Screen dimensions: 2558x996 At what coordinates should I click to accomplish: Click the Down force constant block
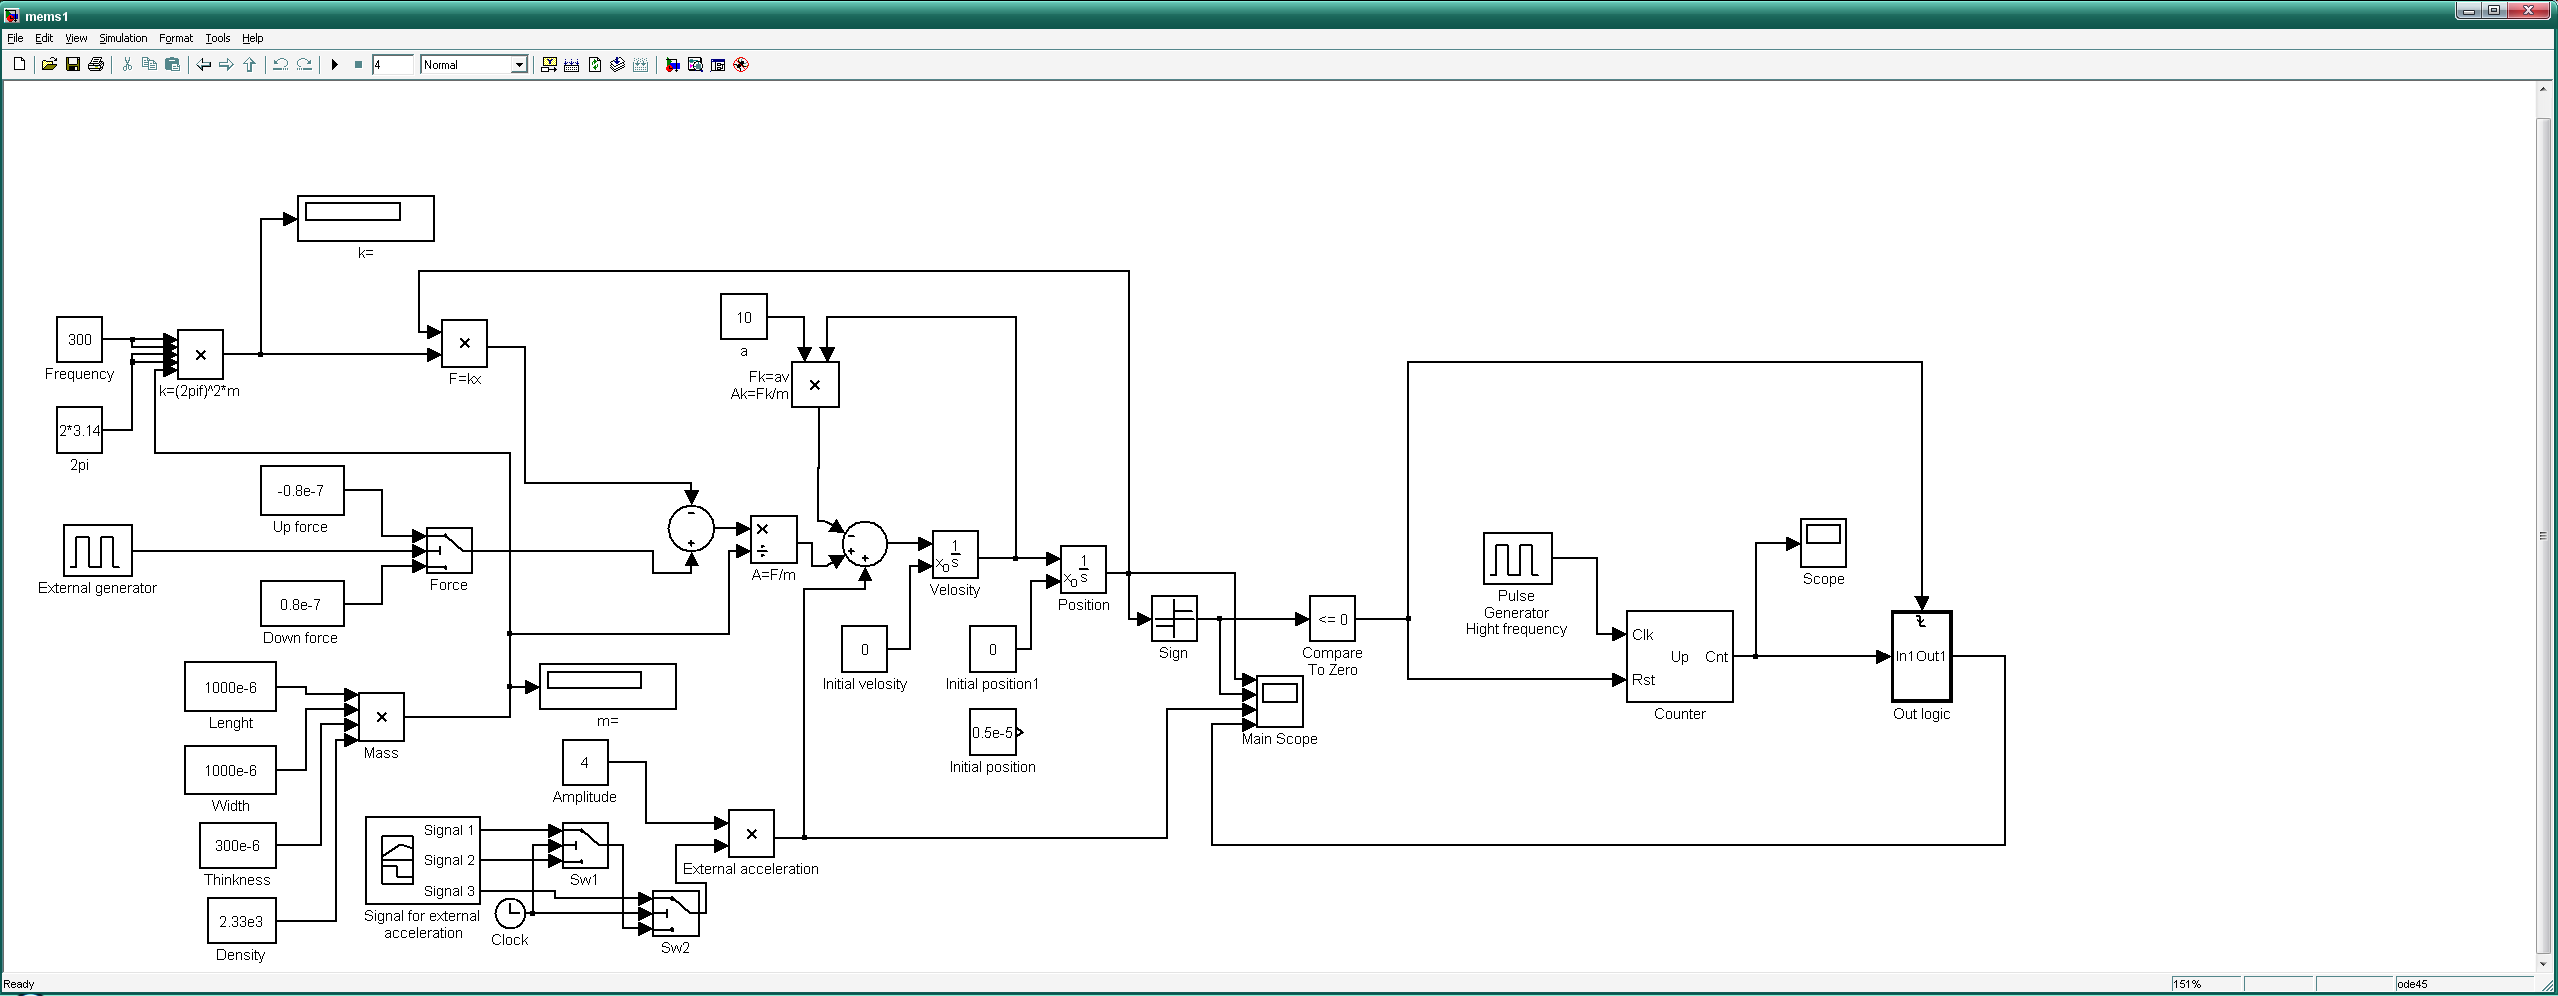pos(302,605)
